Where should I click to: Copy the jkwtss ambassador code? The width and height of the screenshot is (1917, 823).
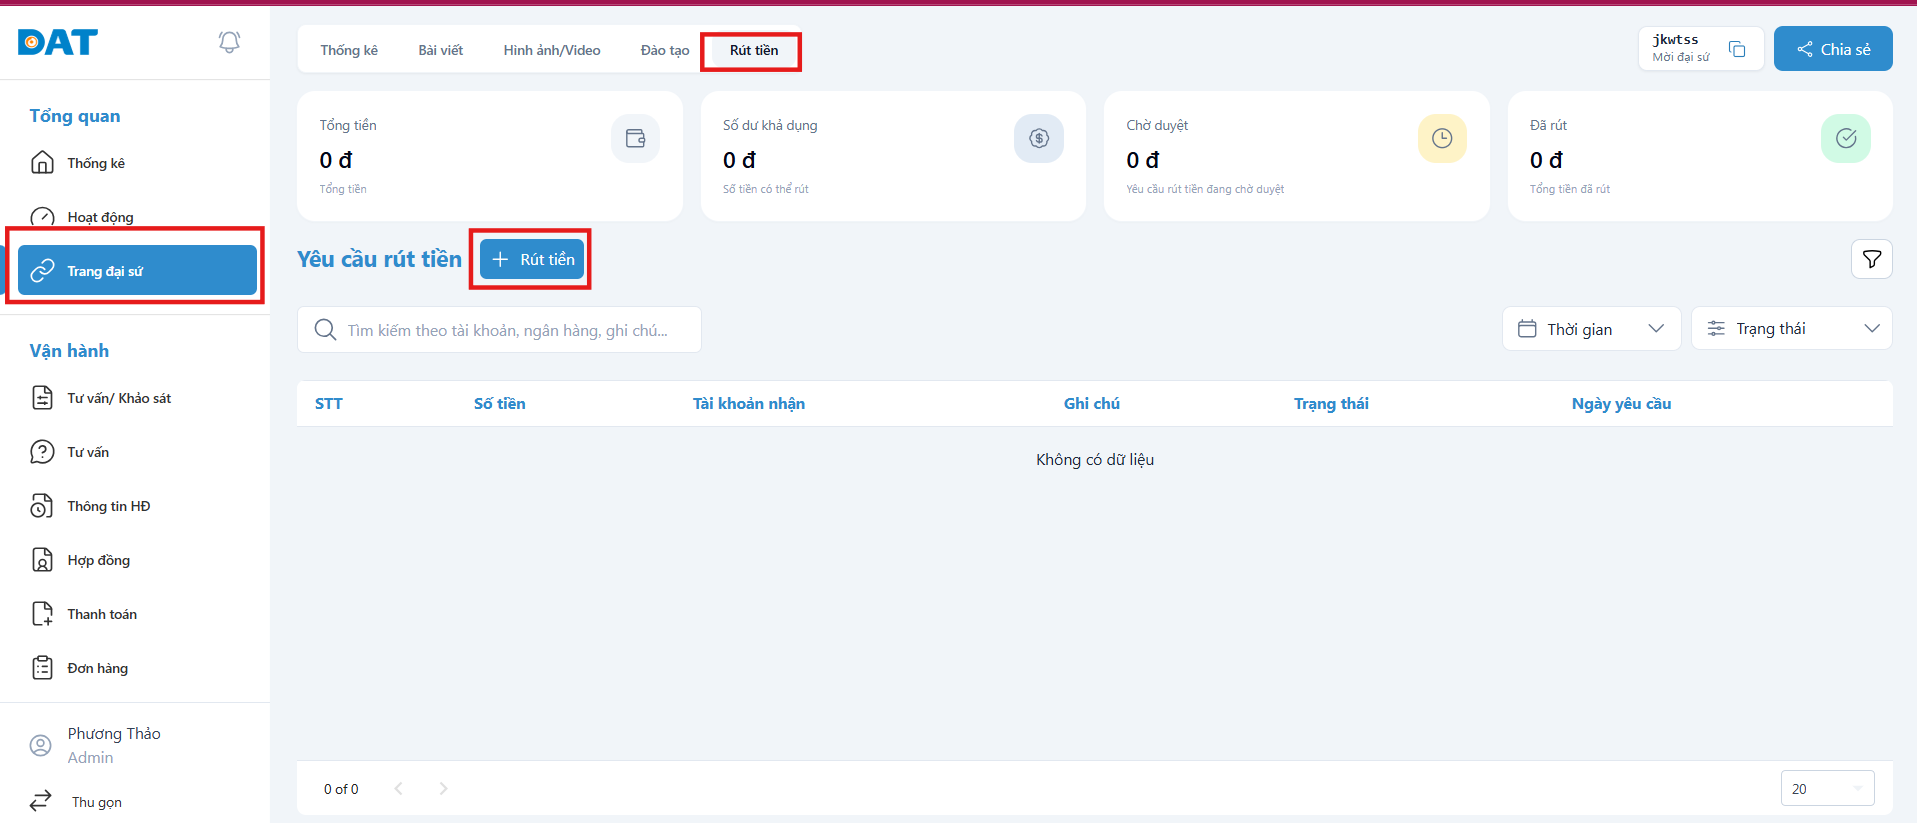1737,49
